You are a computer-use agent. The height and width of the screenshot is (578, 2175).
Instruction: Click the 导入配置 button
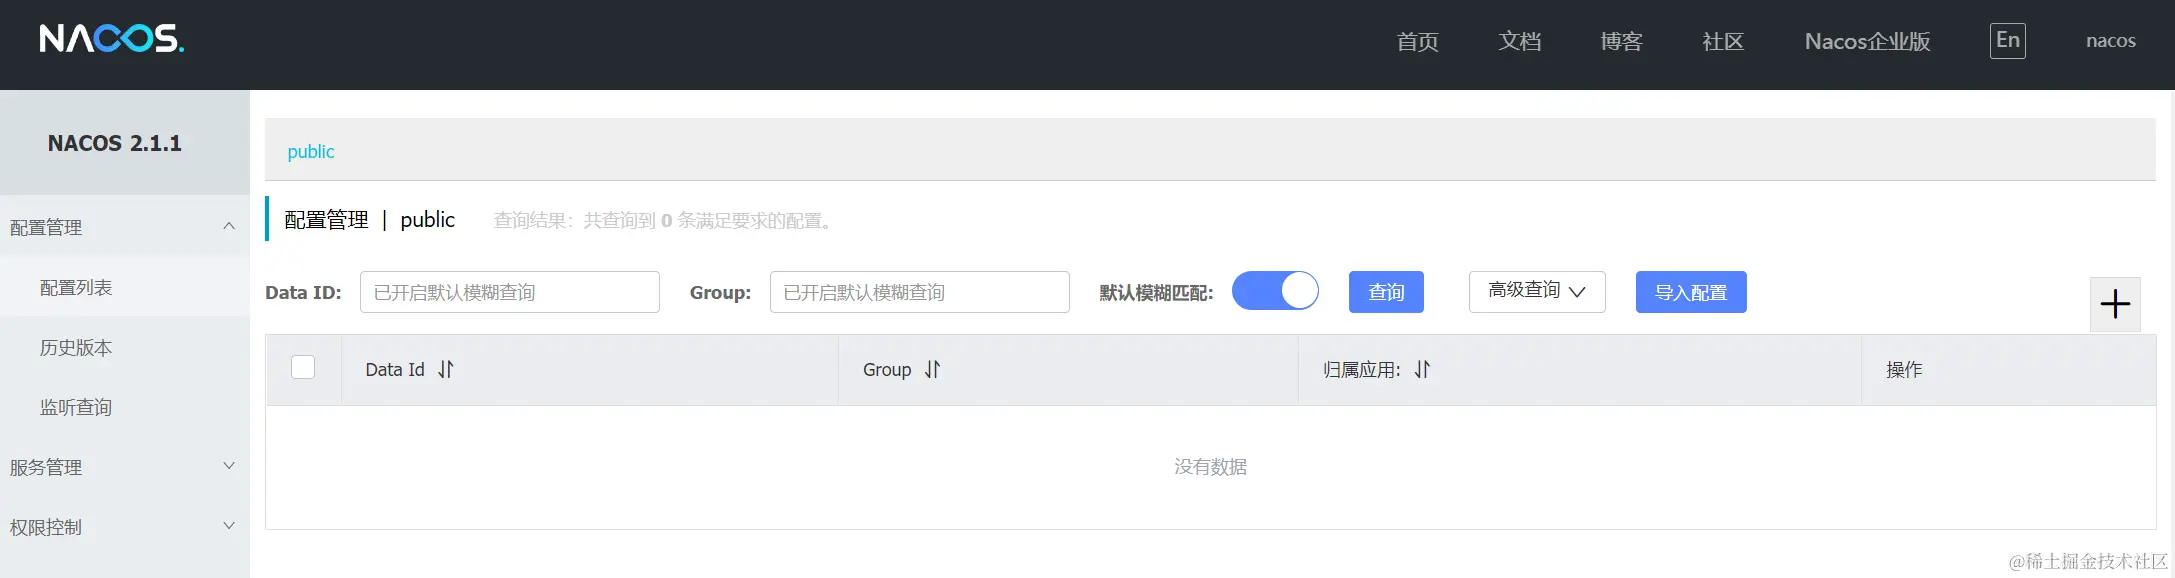click(1691, 292)
